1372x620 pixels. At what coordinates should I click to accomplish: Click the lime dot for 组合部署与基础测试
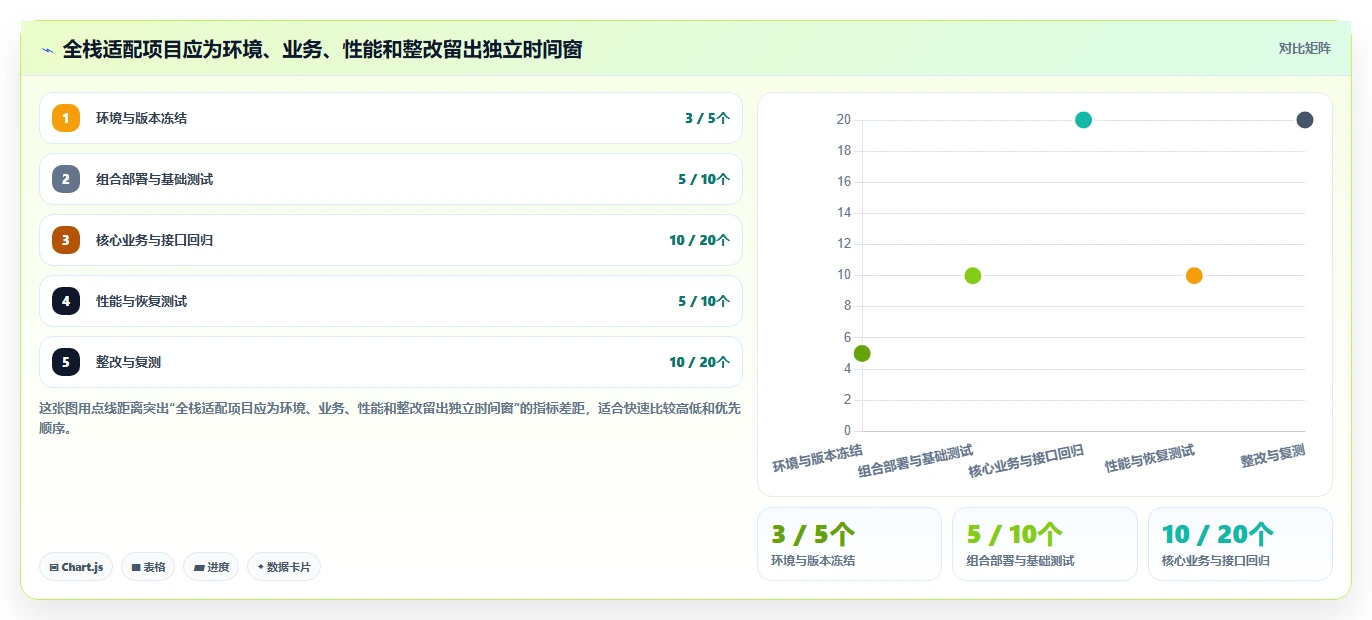tap(973, 275)
